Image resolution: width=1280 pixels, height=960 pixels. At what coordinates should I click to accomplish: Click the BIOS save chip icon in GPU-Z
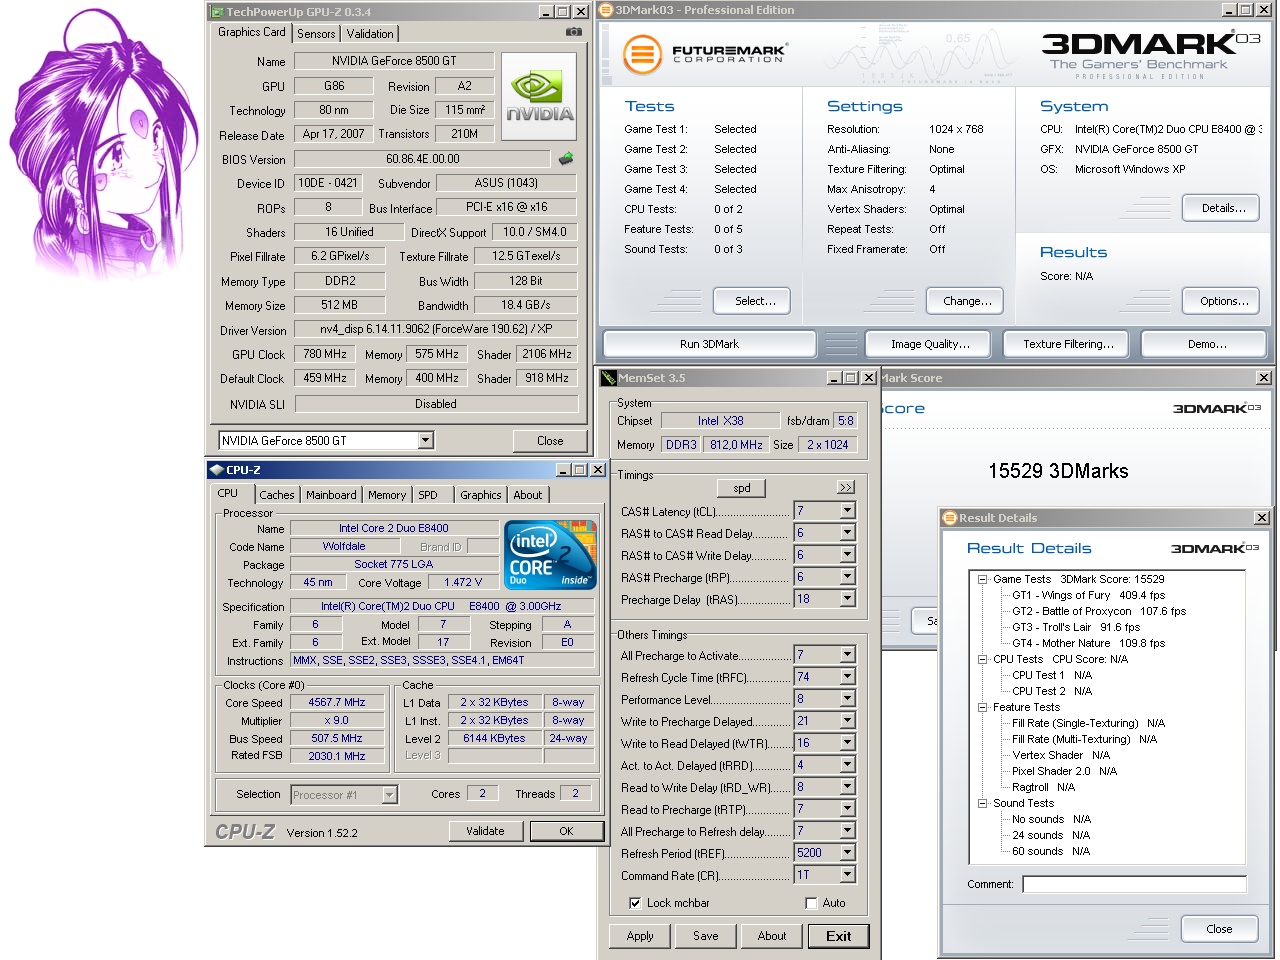(x=566, y=158)
